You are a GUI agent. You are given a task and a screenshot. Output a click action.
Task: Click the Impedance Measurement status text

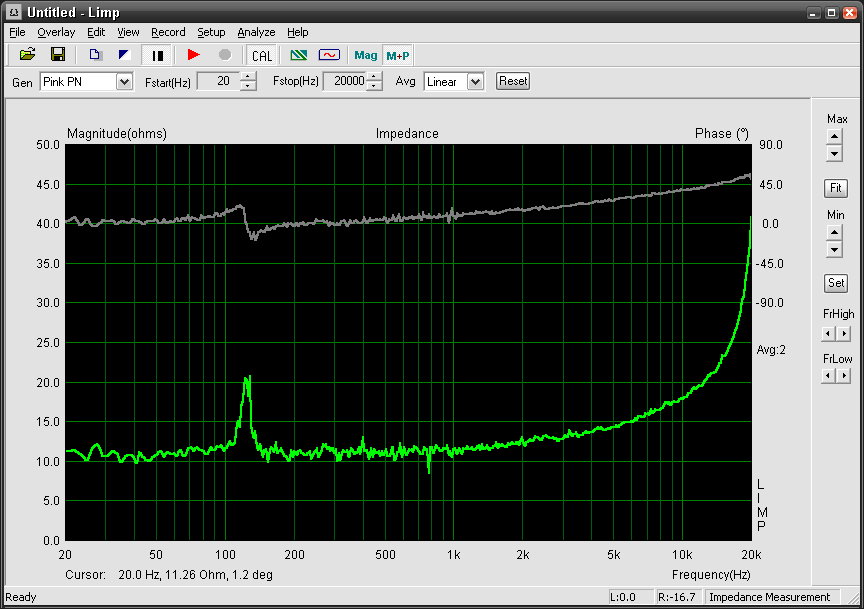pyautogui.click(x=769, y=597)
